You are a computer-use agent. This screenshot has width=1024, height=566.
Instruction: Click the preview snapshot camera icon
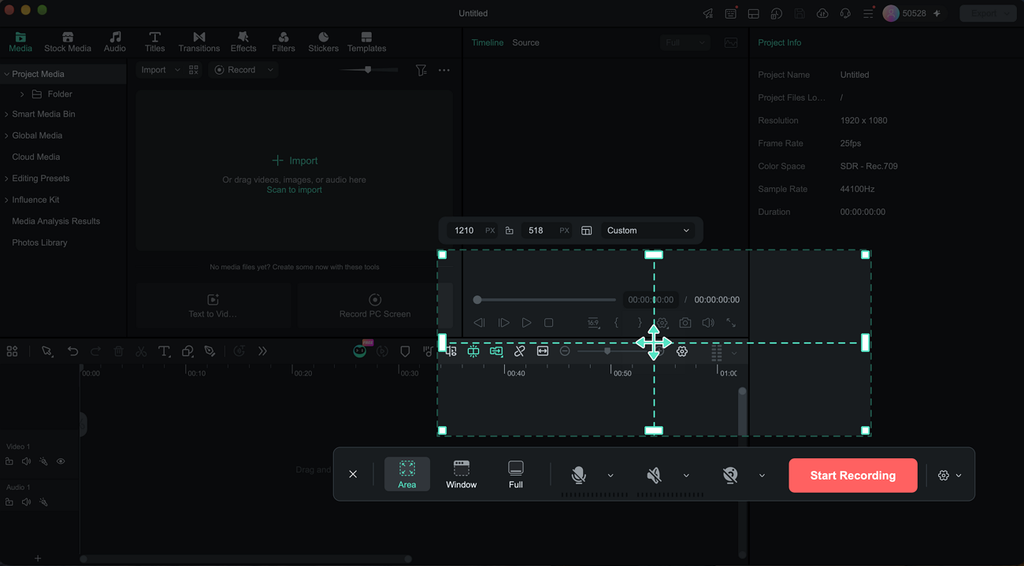[x=685, y=322]
